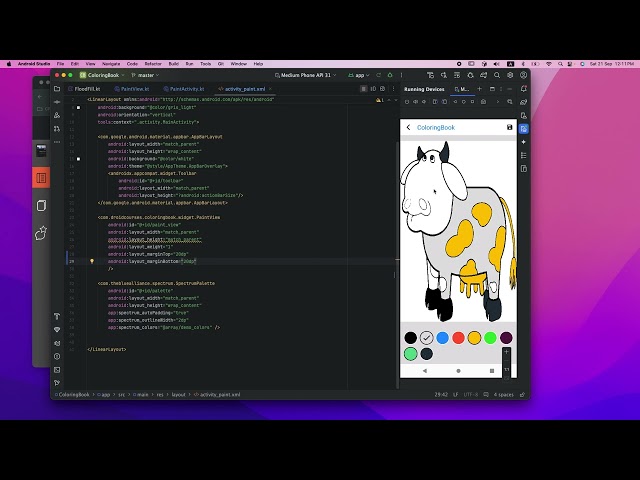Viewport: 640px width, 480px height.
Task: Toggle read-only lock icon in status bar
Action: (522, 395)
